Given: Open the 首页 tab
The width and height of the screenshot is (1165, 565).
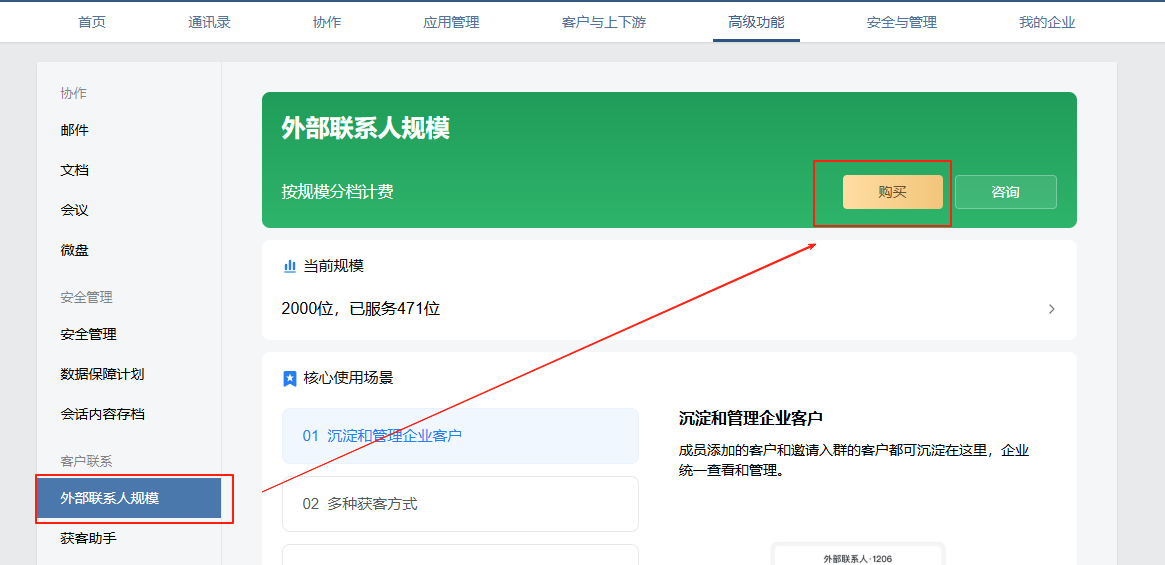Looking at the screenshot, I should (92, 22).
